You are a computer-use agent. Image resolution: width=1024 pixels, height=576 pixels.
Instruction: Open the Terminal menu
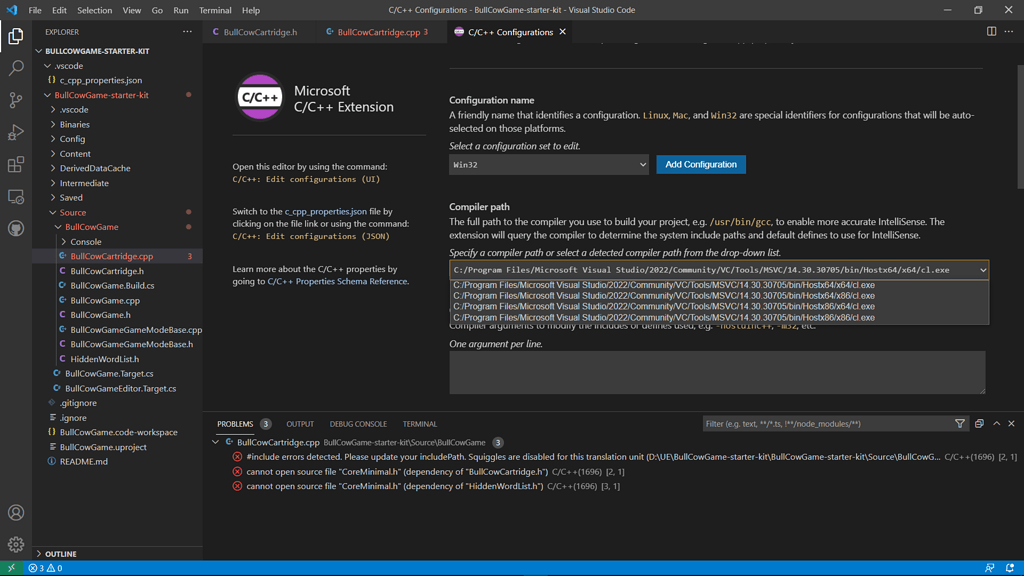click(x=217, y=10)
